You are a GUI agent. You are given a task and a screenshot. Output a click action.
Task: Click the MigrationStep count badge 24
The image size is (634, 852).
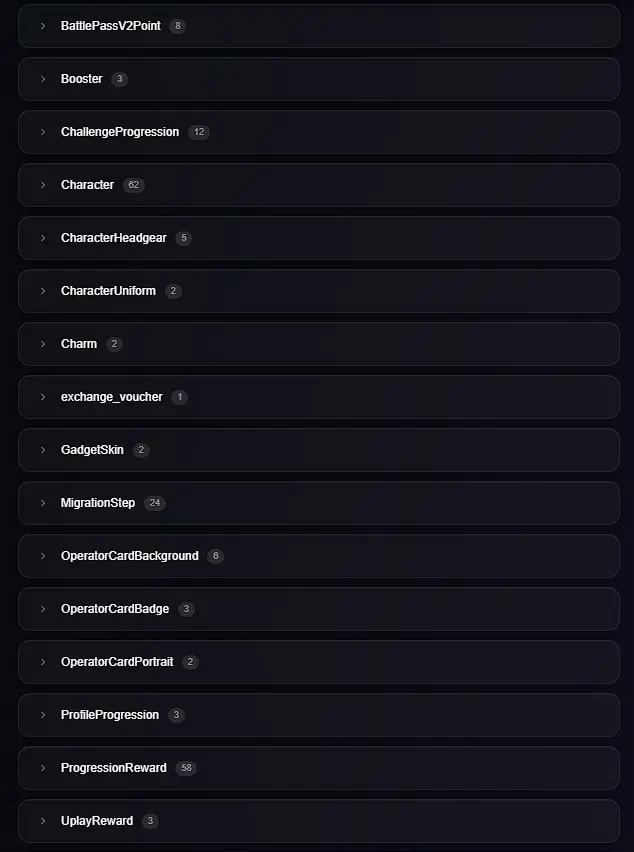pyautogui.click(x=155, y=503)
